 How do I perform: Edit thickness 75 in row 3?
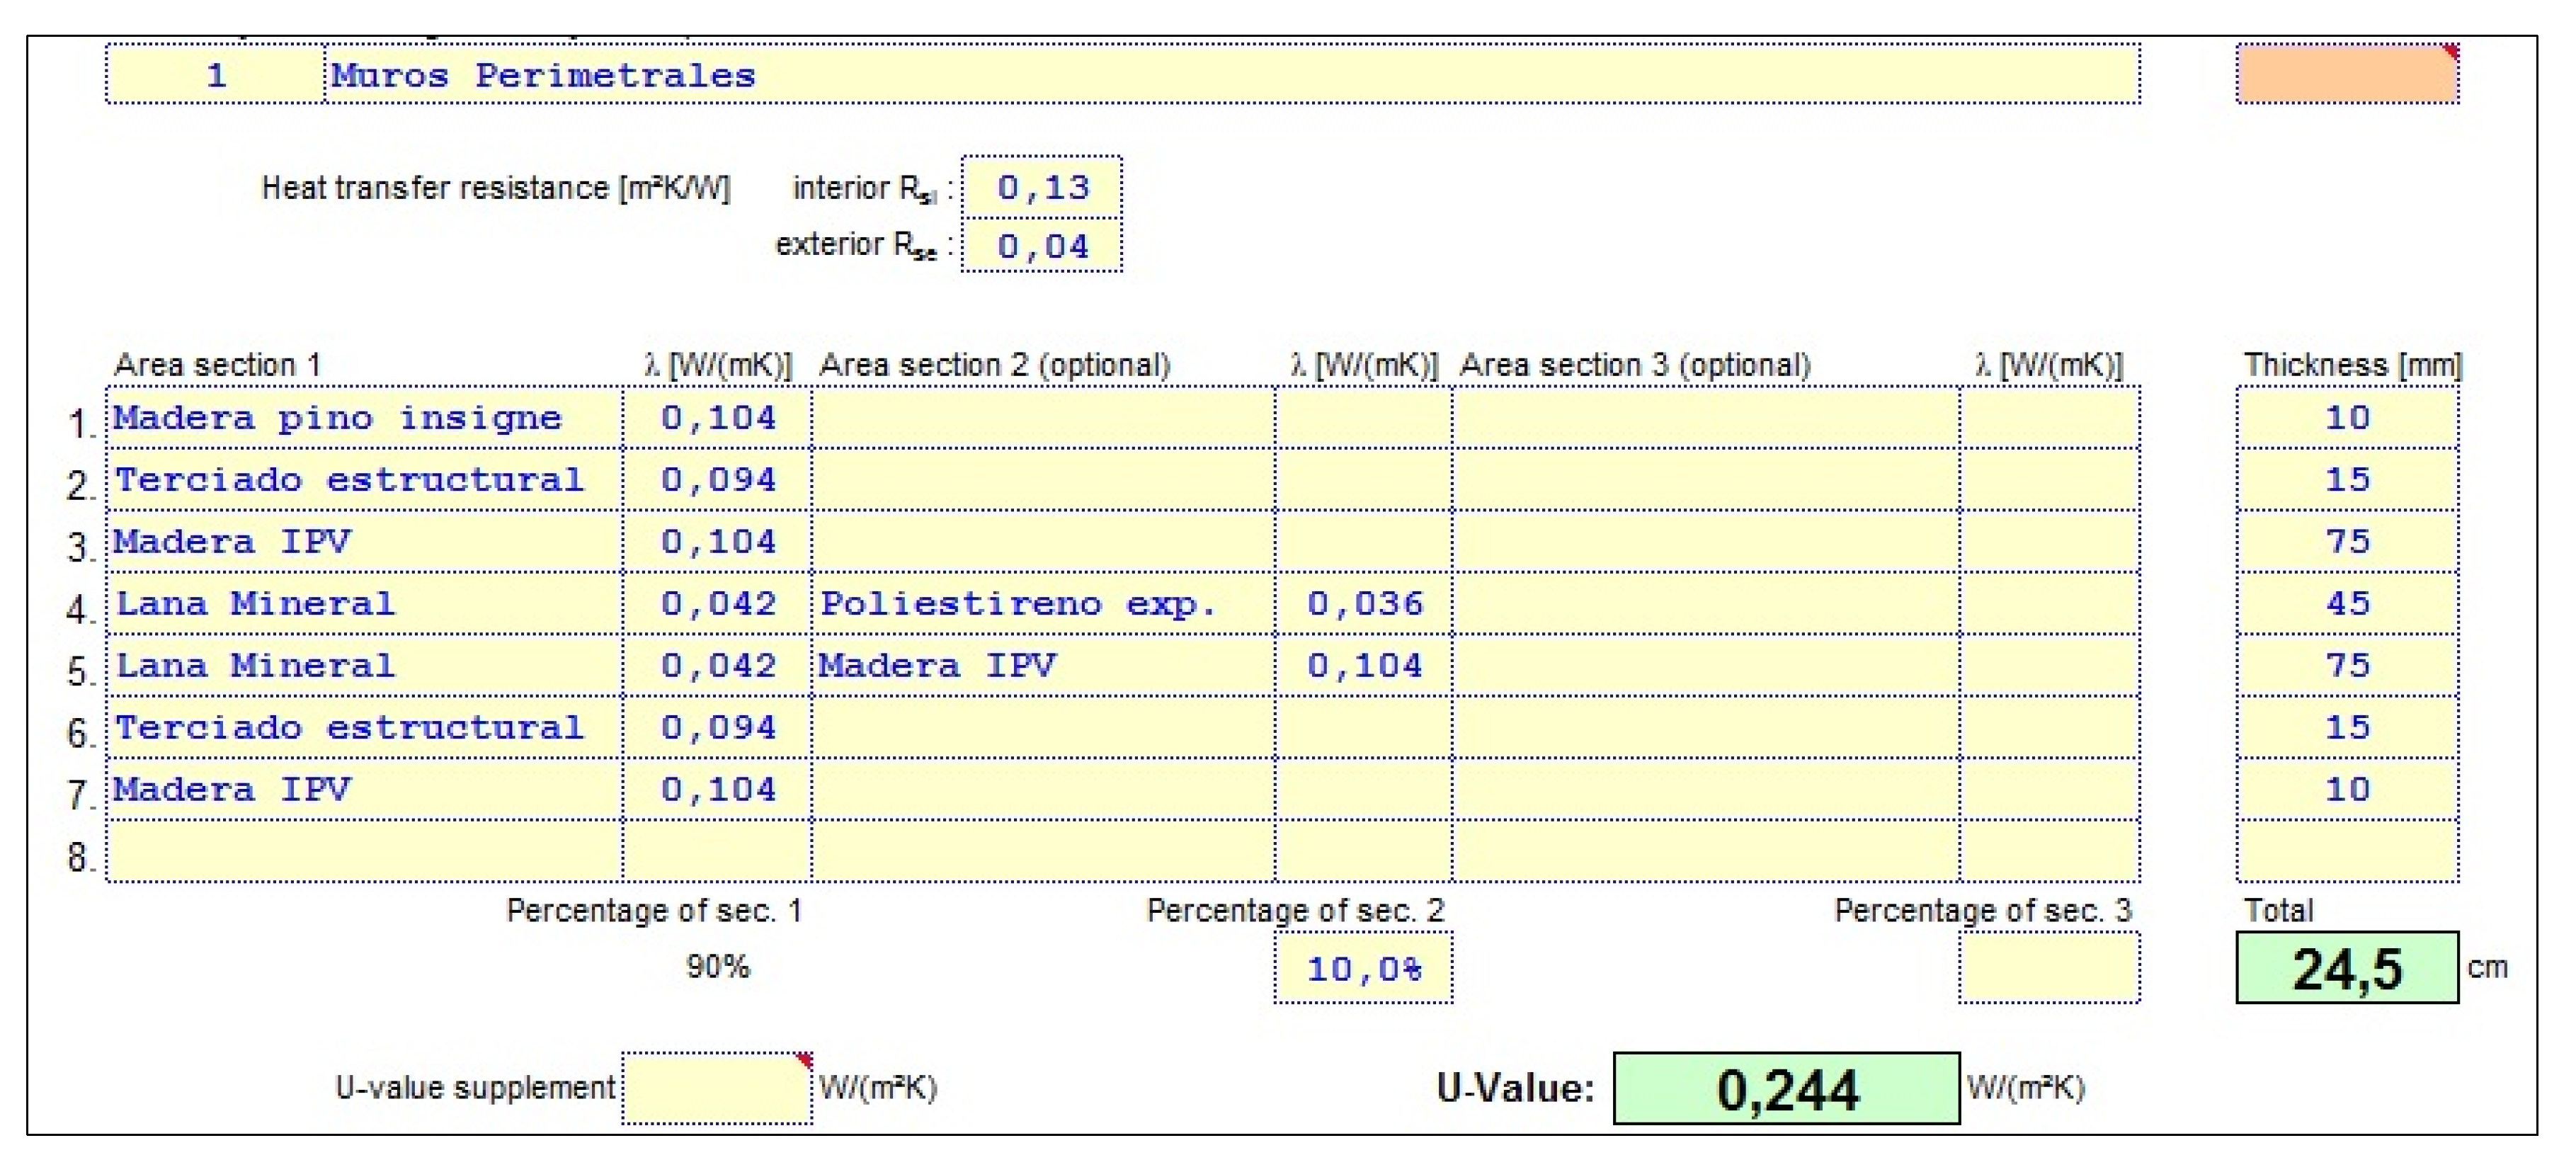(2347, 542)
